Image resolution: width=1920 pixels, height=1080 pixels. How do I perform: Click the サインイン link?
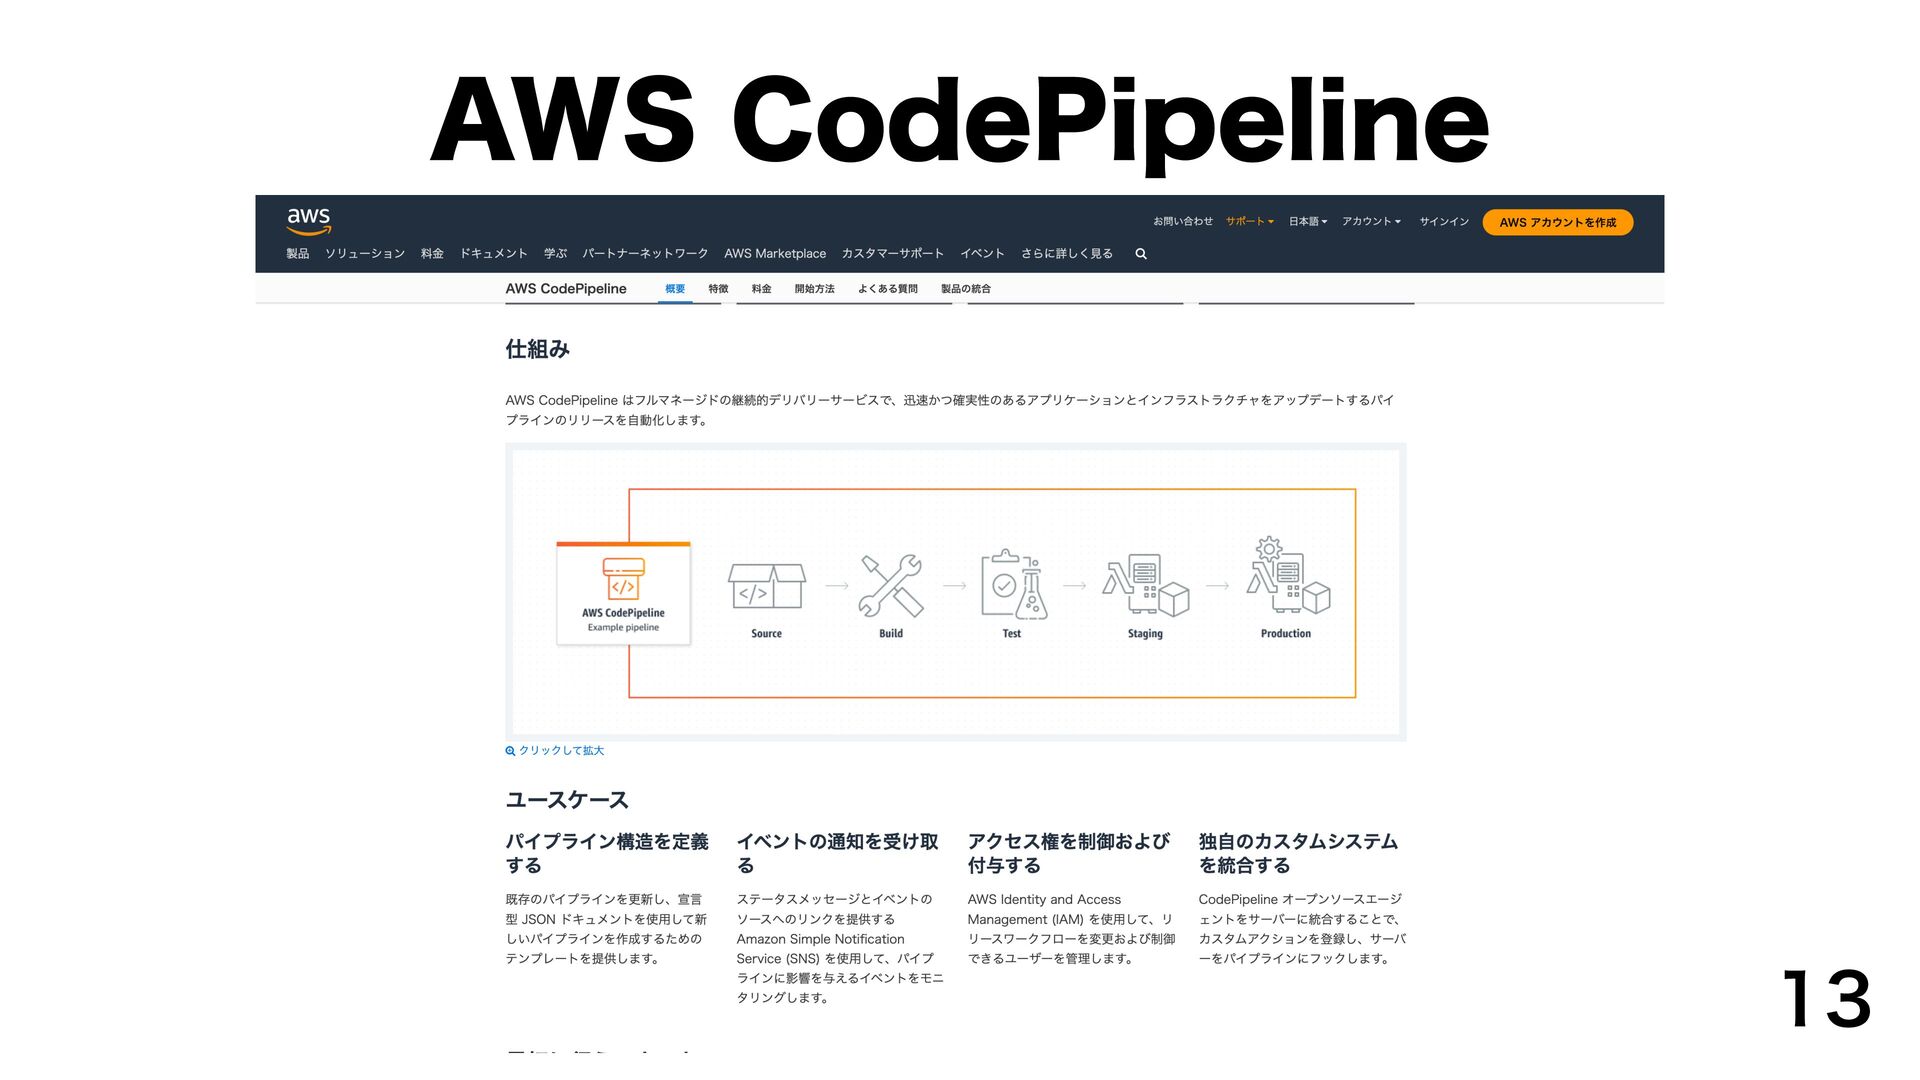[x=1444, y=222]
